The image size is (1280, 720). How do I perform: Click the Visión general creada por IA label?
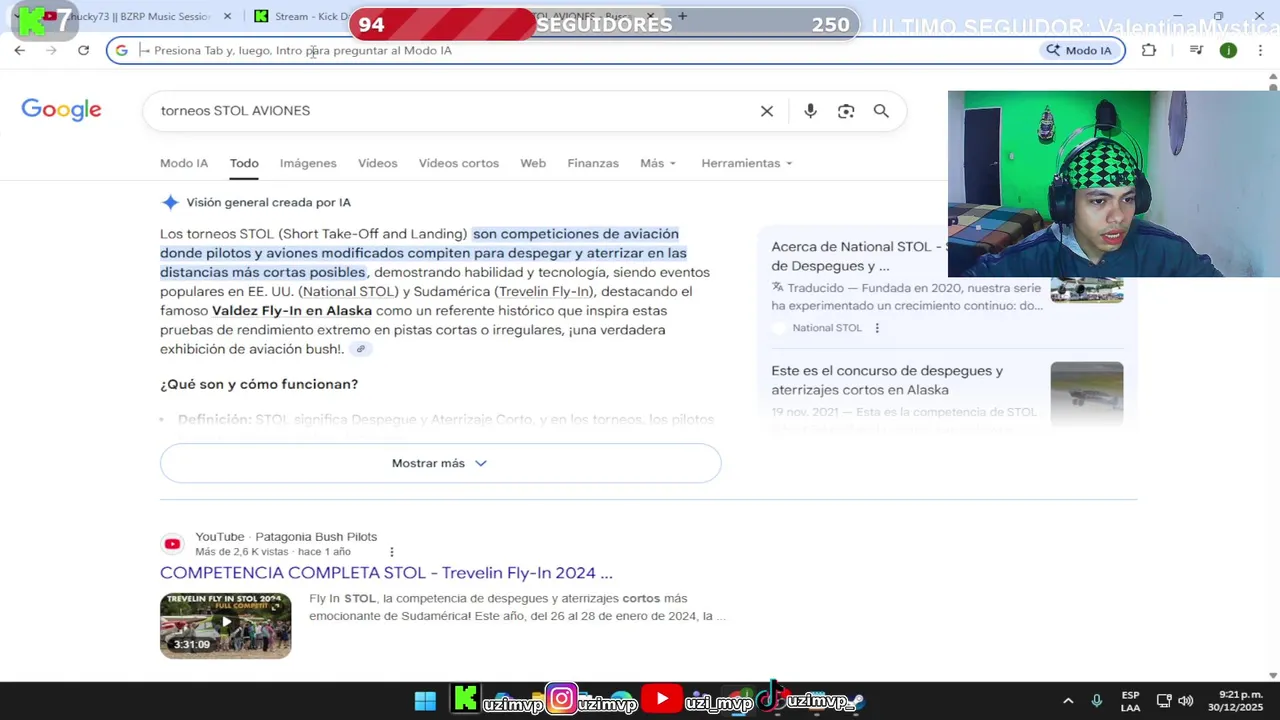268,203
